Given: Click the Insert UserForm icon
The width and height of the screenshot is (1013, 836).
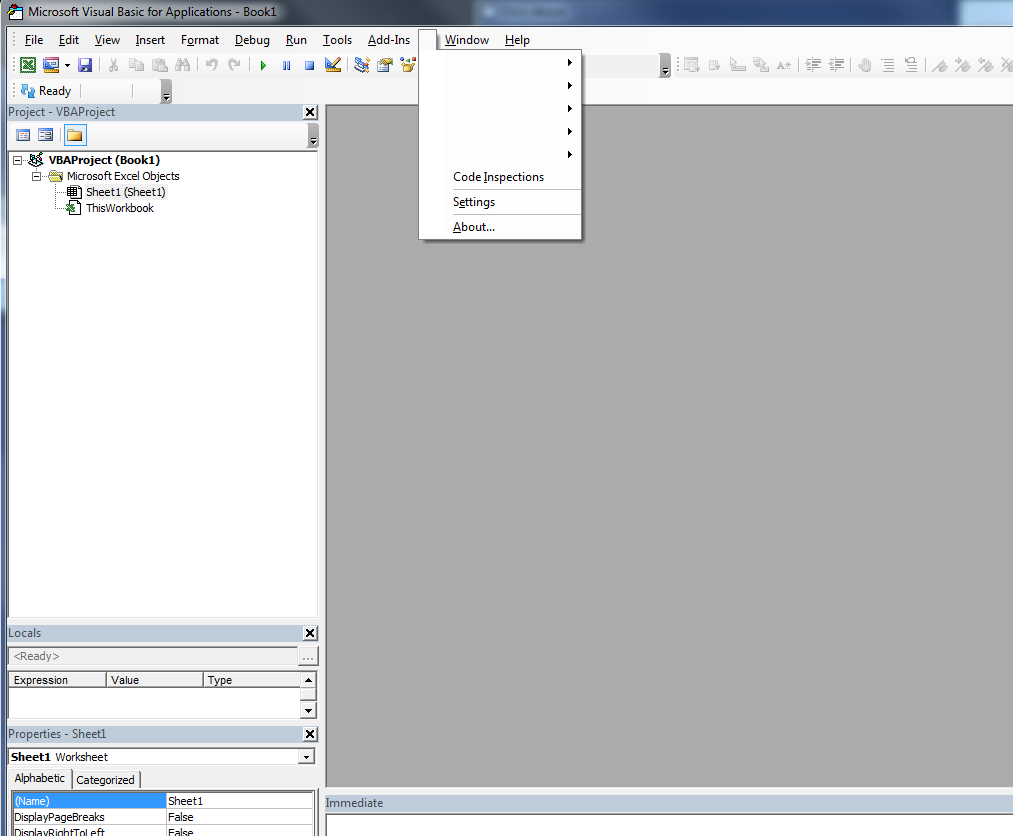Looking at the screenshot, I should [51, 65].
